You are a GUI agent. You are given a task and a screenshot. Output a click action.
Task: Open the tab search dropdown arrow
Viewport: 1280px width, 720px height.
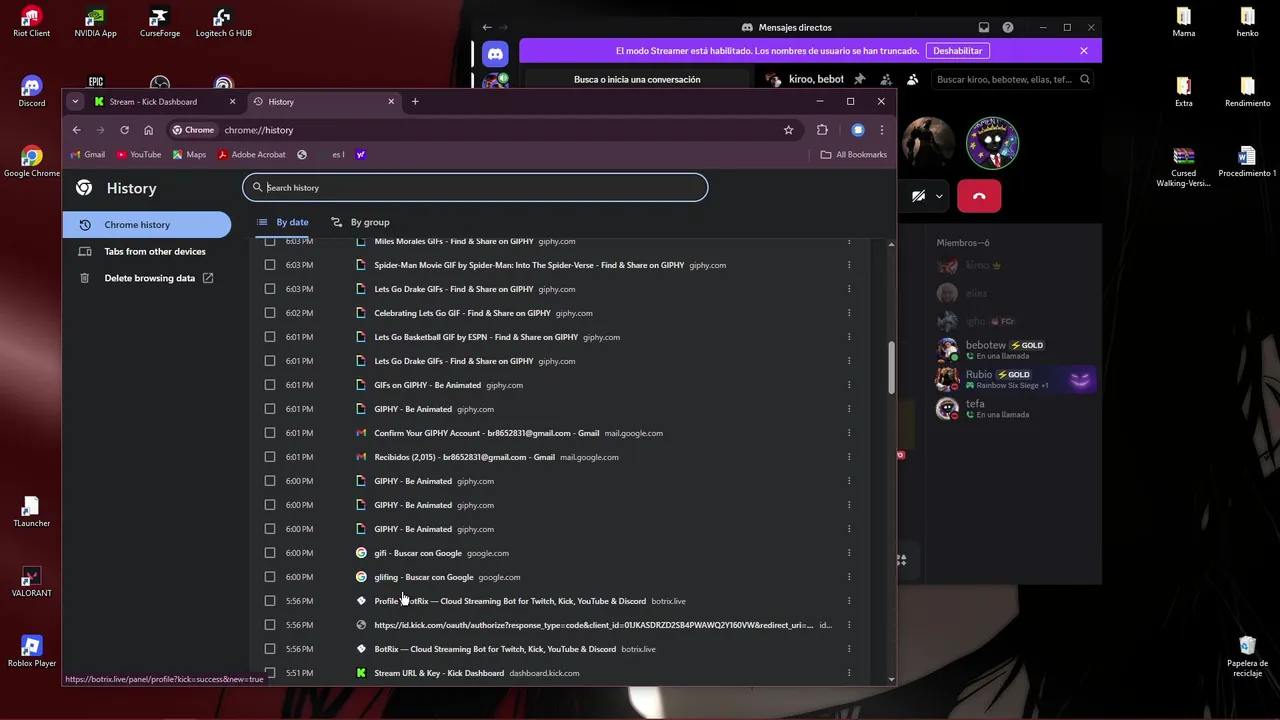75,101
